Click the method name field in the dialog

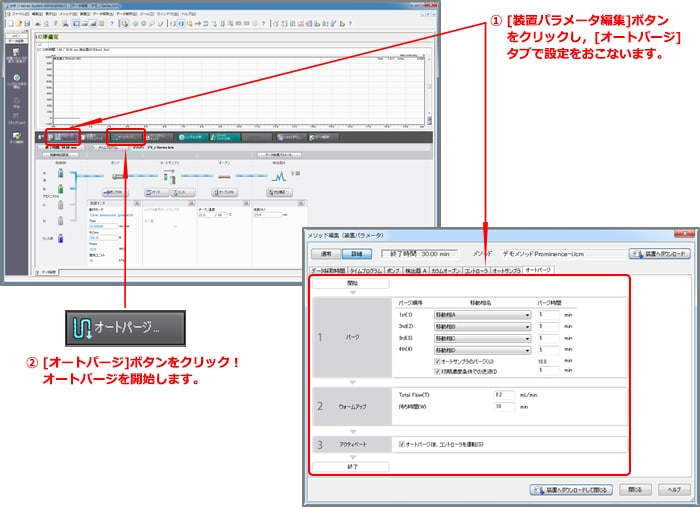click(x=562, y=254)
